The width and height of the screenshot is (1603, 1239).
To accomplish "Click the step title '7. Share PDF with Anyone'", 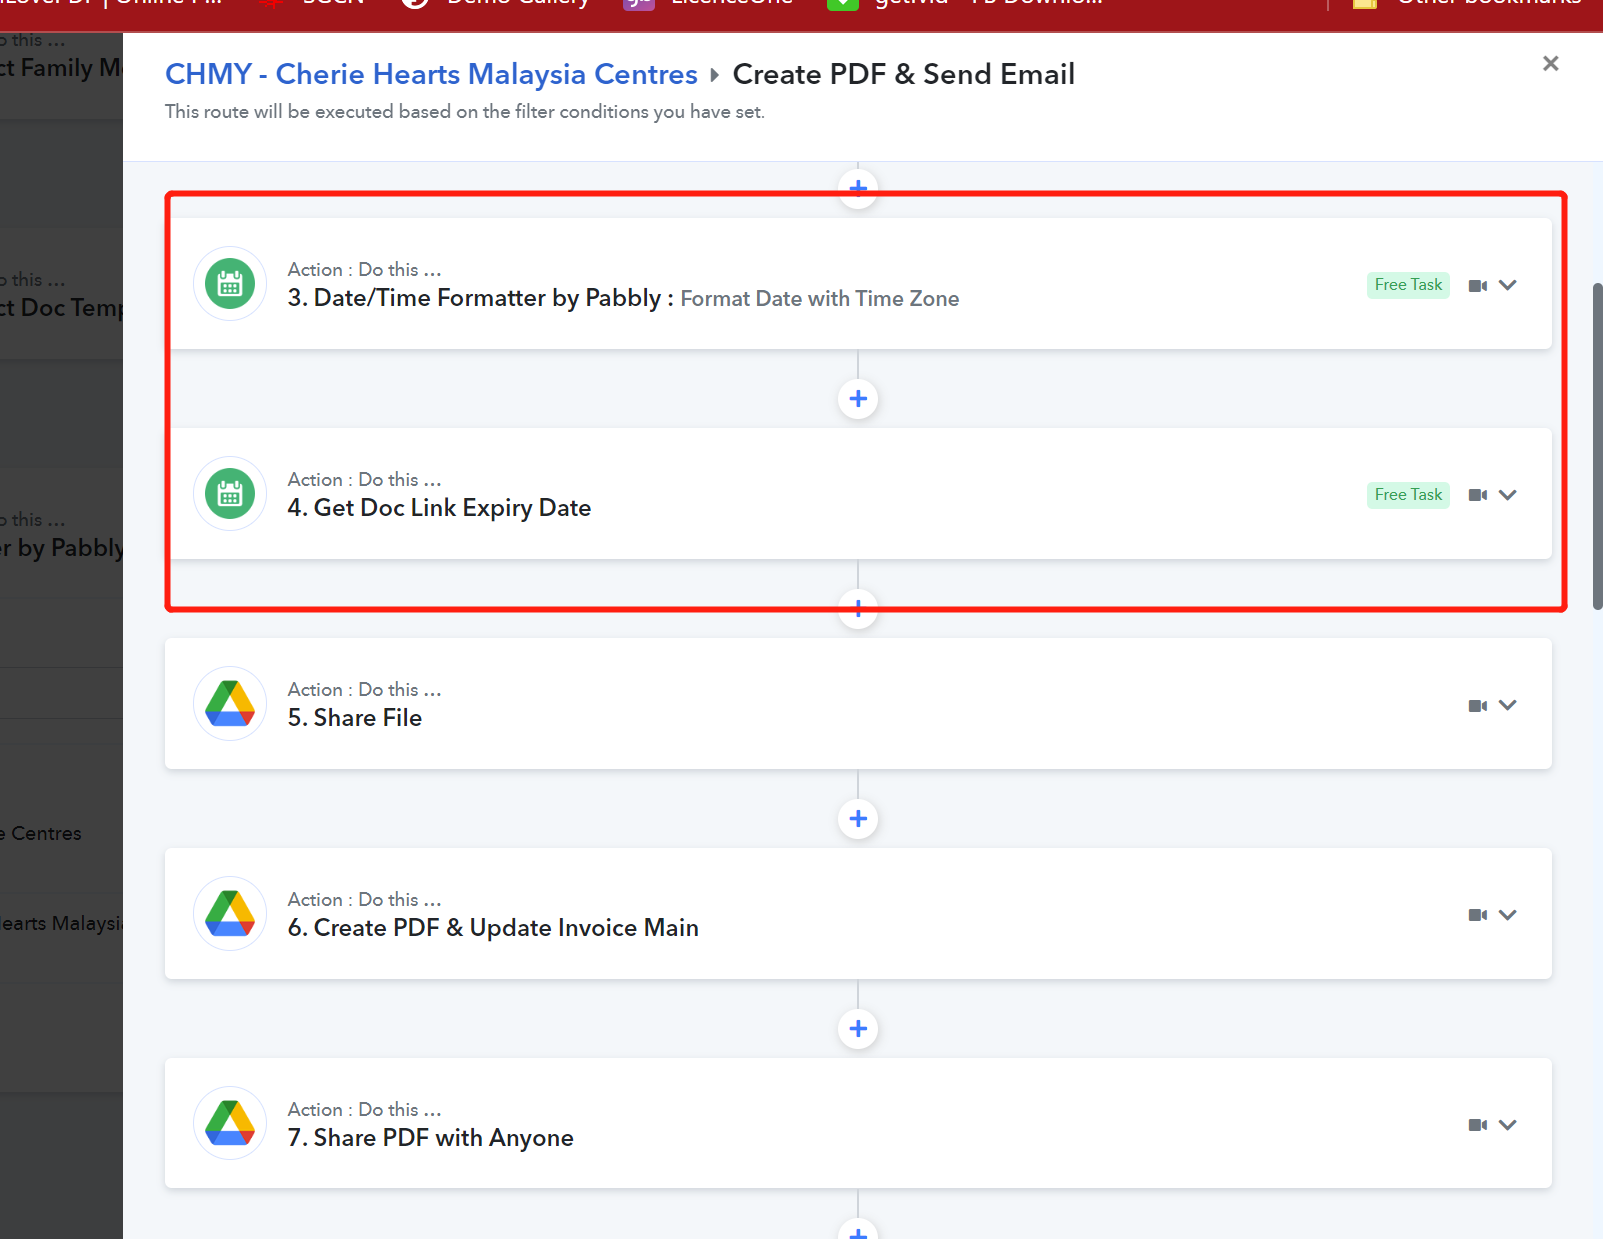I will [x=431, y=1138].
